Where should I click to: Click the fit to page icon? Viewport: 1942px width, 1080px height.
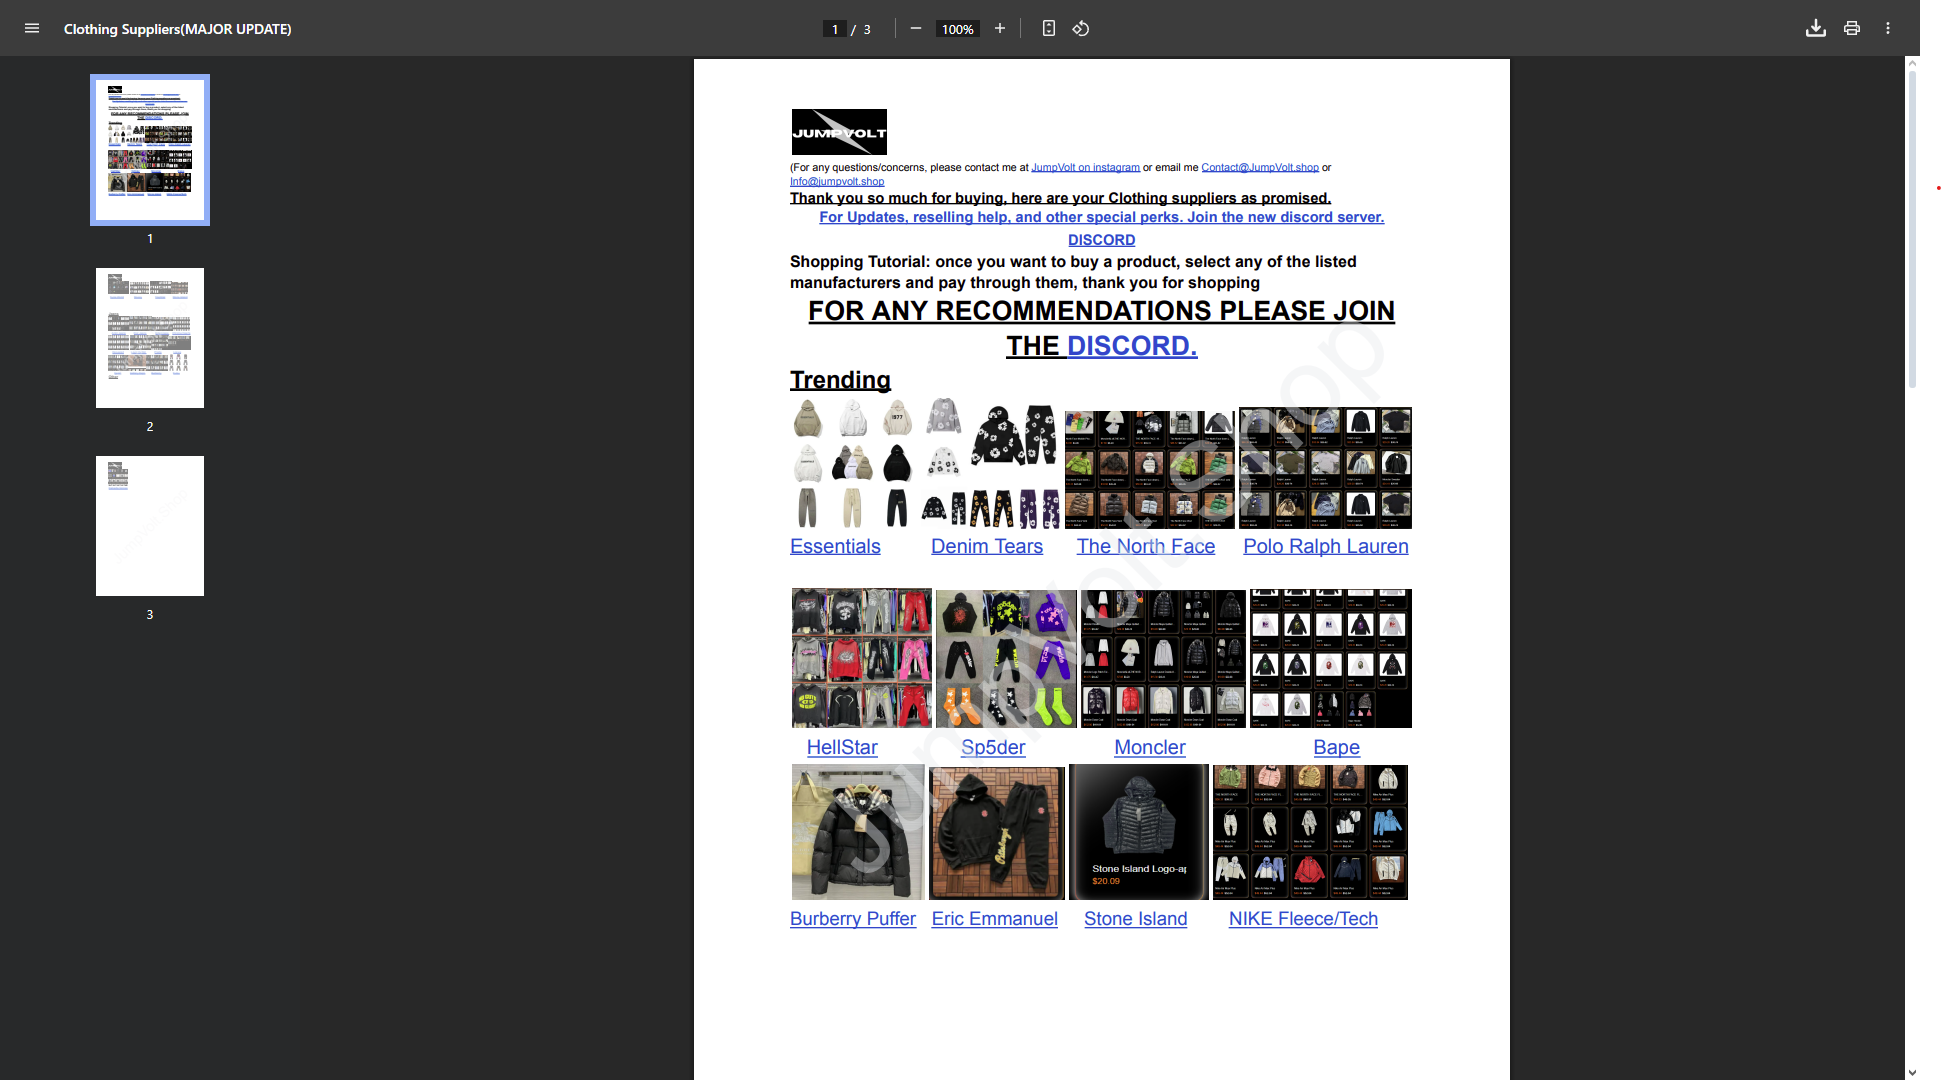click(x=1048, y=29)
